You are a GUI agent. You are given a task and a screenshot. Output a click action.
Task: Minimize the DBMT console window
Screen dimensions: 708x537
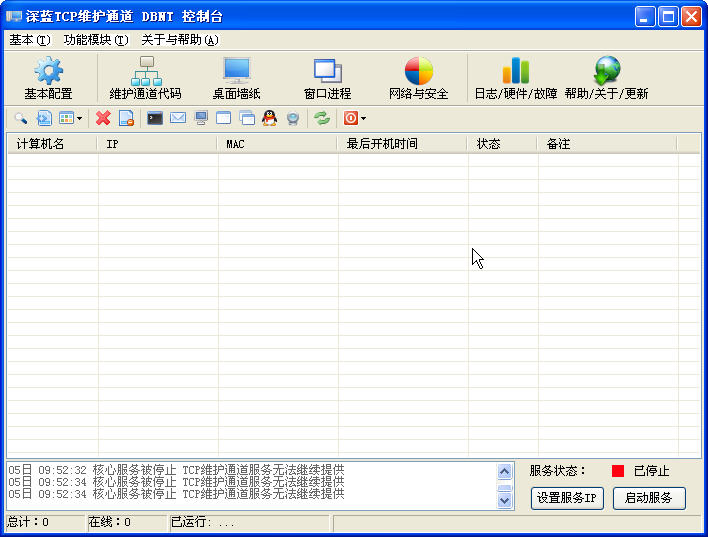pyautogui.click(x=644, y=17)
